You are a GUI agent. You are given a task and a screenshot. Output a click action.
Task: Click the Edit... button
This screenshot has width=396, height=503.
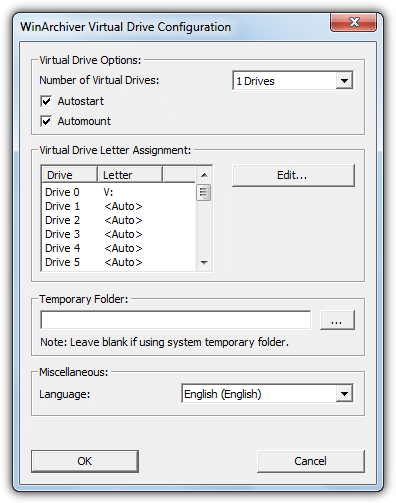(293, 175)
